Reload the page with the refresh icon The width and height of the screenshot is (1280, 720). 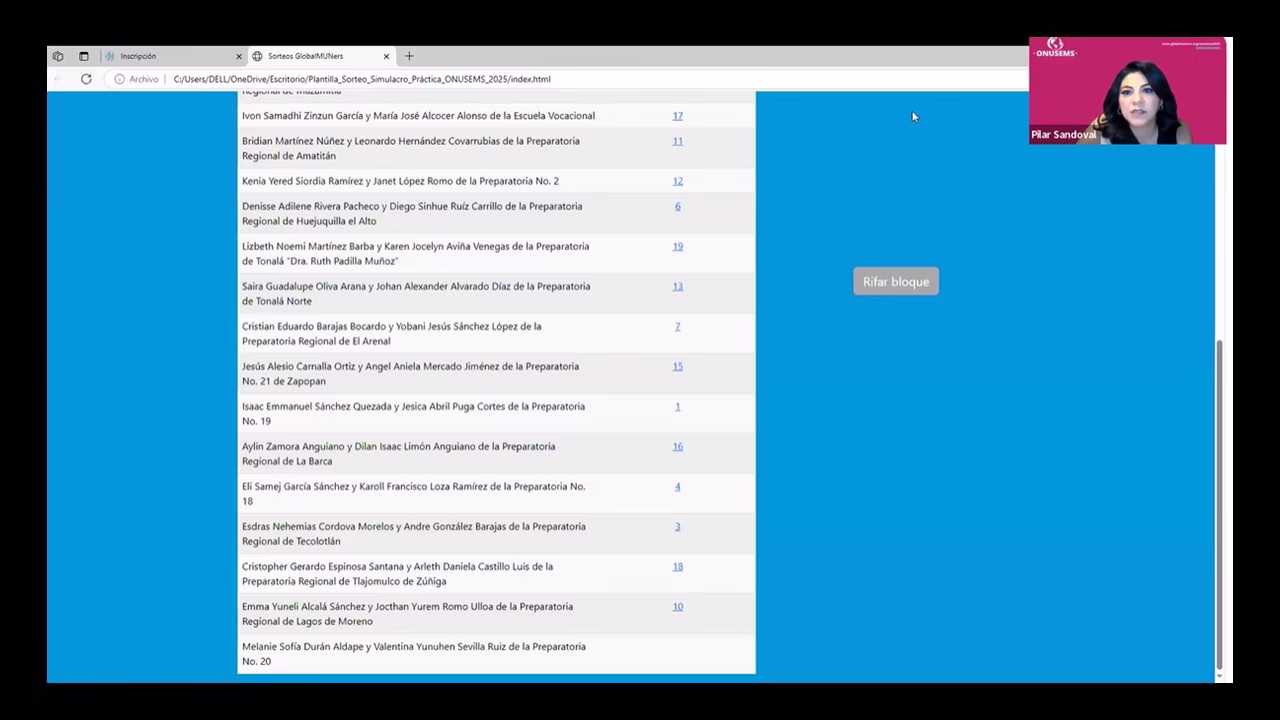coord(86,79)
